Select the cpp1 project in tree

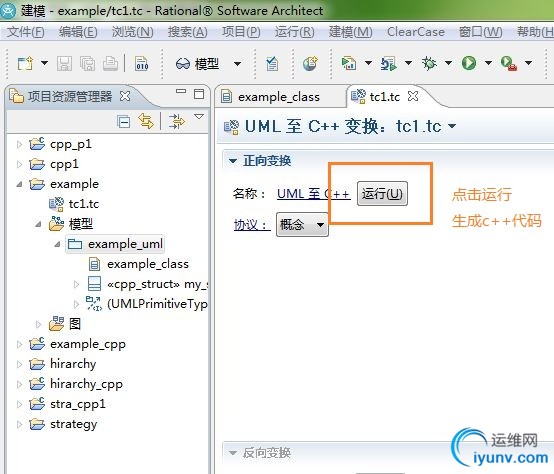point(64,164)
